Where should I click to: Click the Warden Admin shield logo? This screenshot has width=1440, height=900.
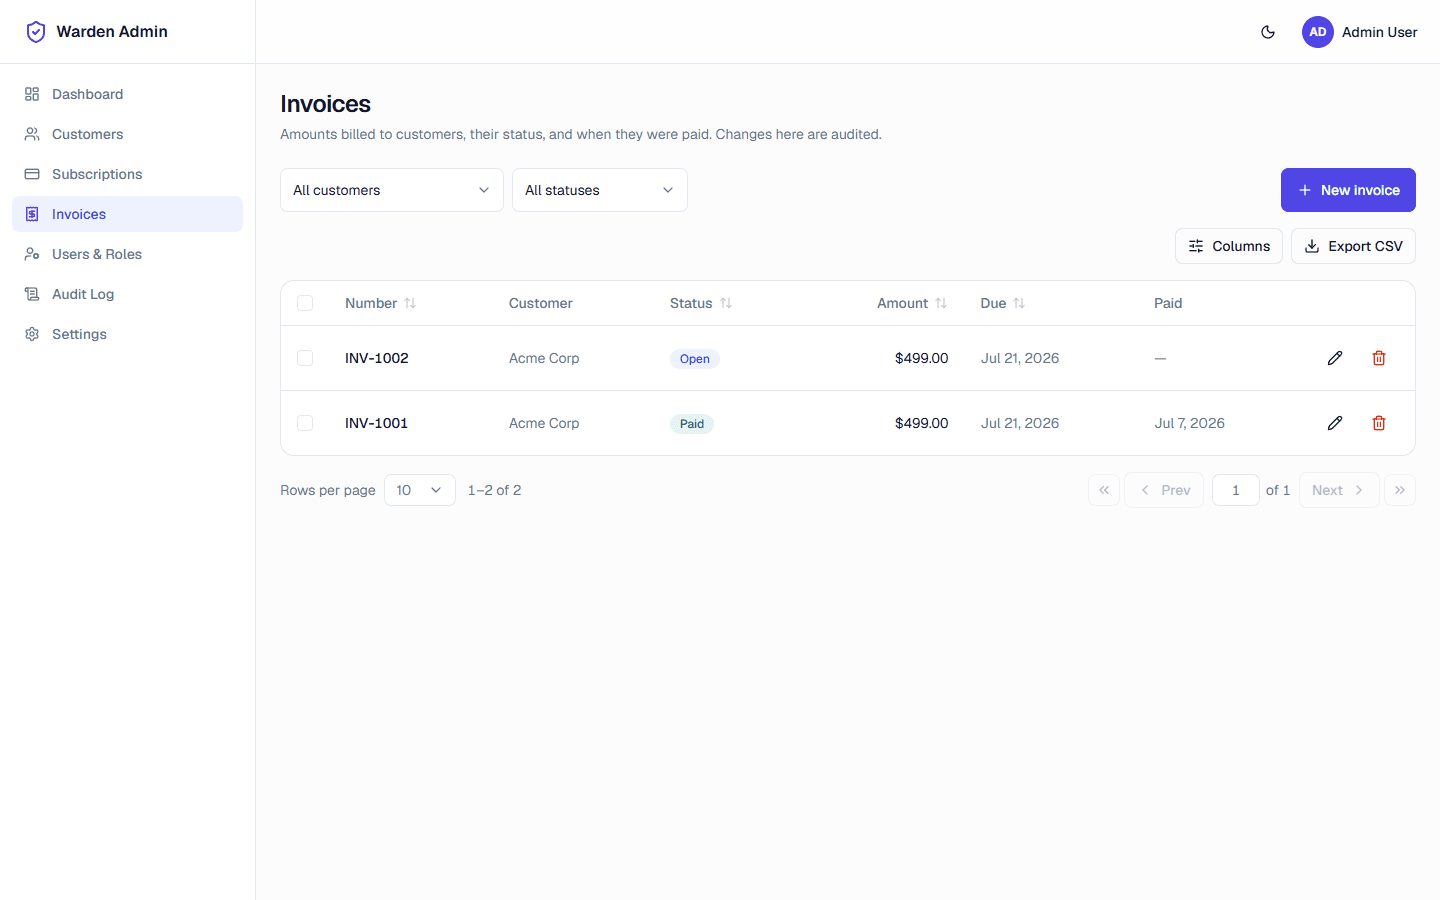coord(36,32)
